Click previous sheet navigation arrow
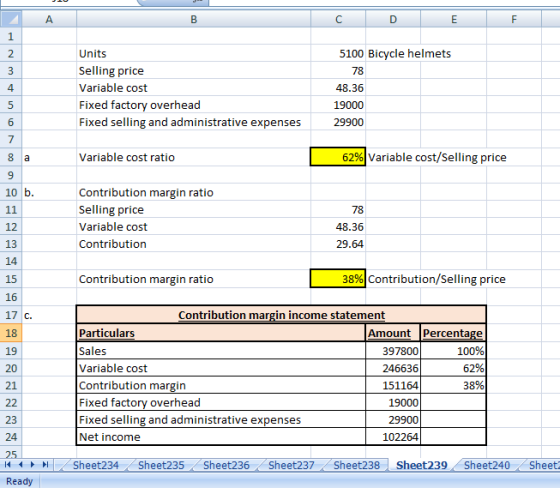This screenshot has width=560, height=488. 20,464
